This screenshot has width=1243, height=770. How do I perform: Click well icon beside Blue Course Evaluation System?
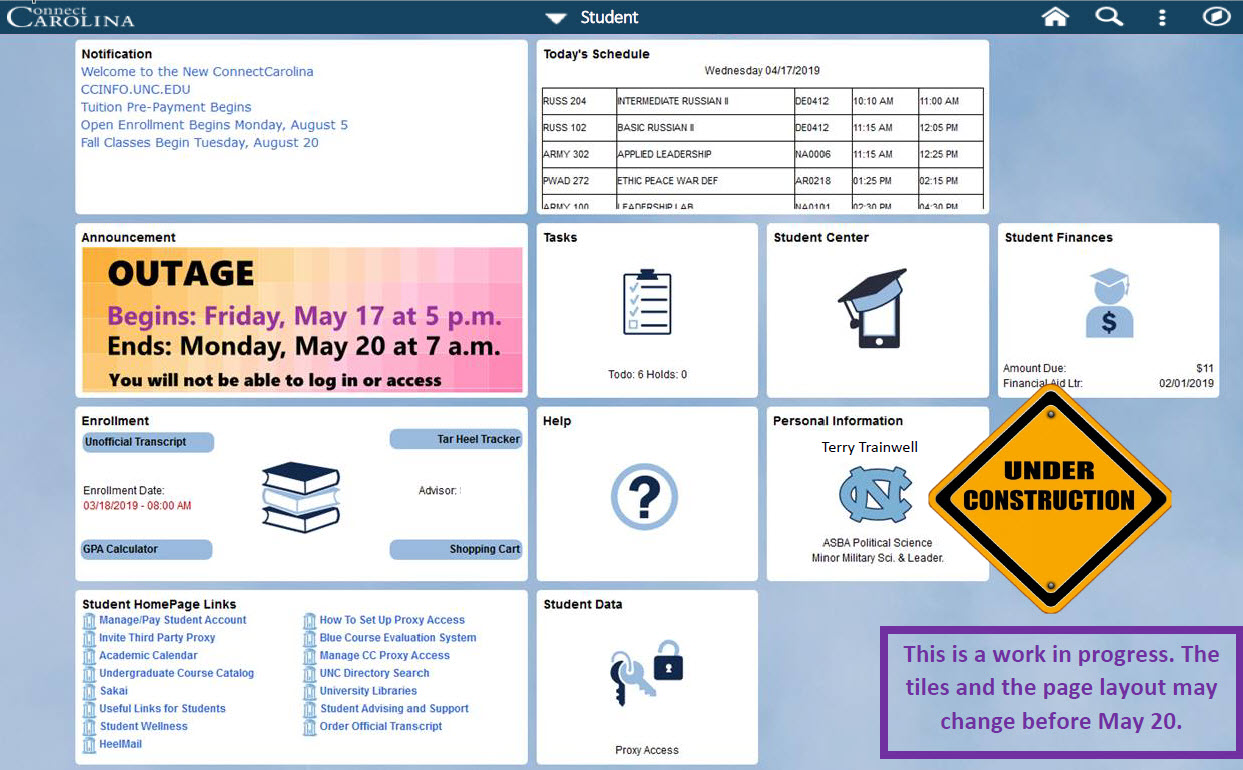tap(310, 638)
